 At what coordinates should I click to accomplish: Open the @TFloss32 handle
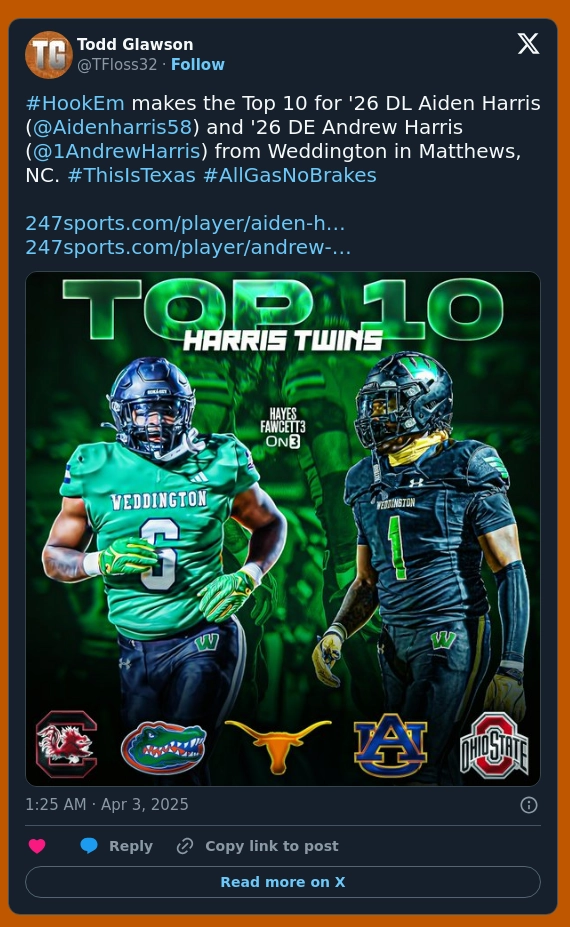point(117,64)
